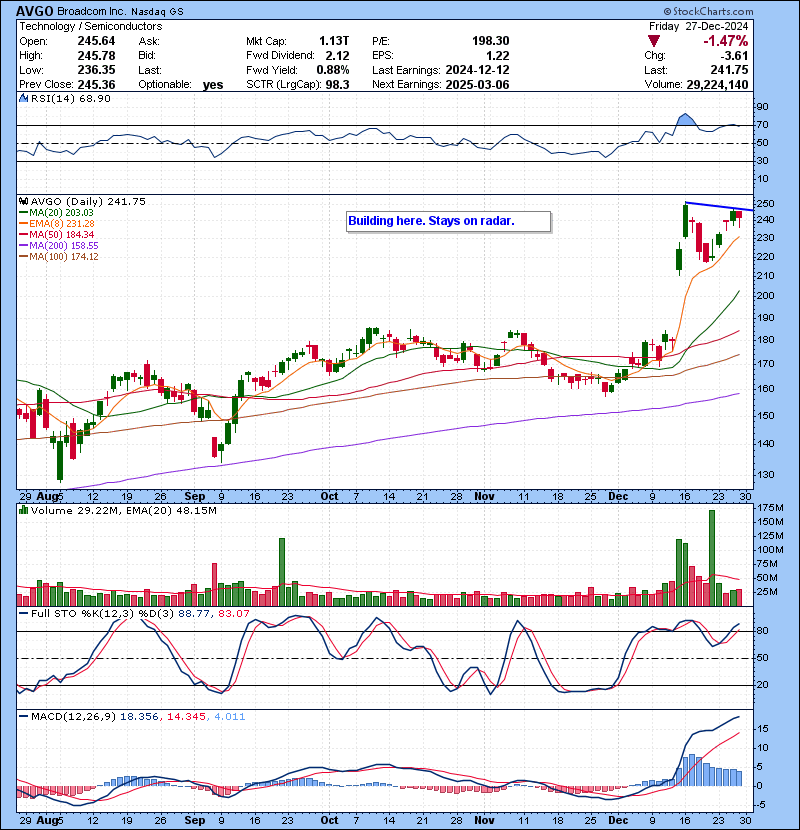Screen dimensions: 800x830
Task: Click the Prev Close value 245.36
Action: click(96, 85)
